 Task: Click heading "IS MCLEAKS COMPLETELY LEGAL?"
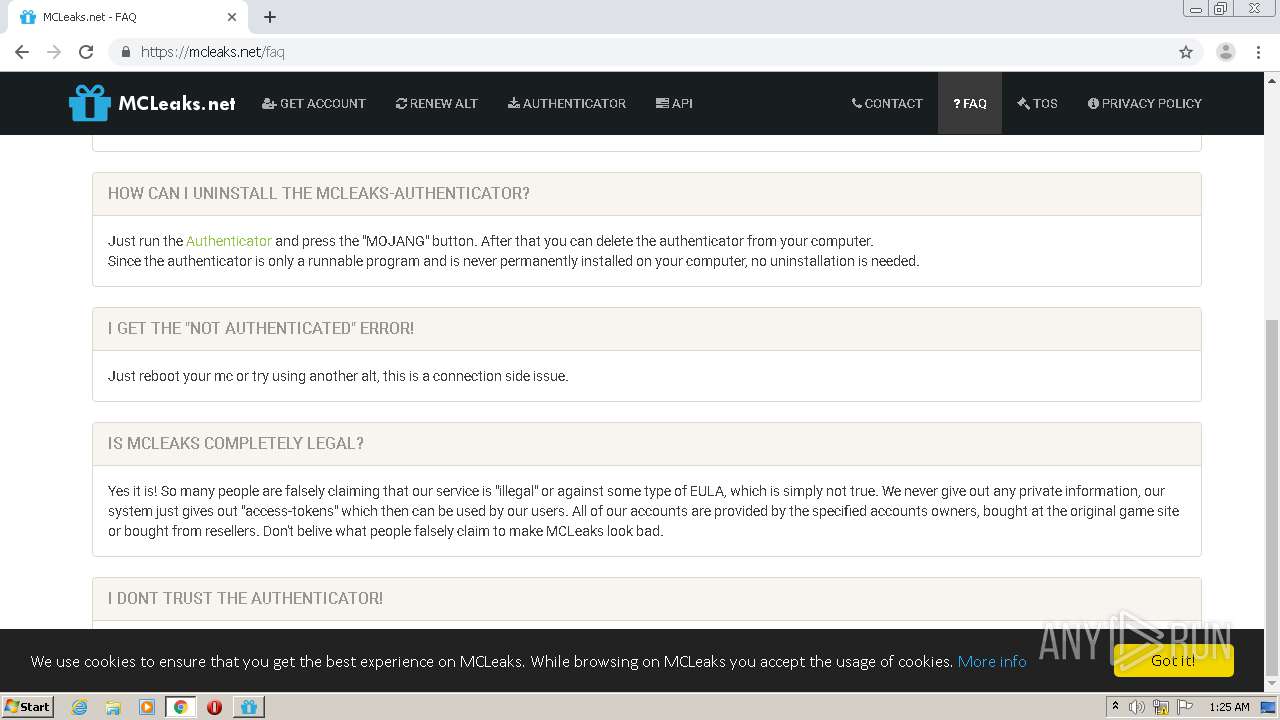[x=236, y=443]
